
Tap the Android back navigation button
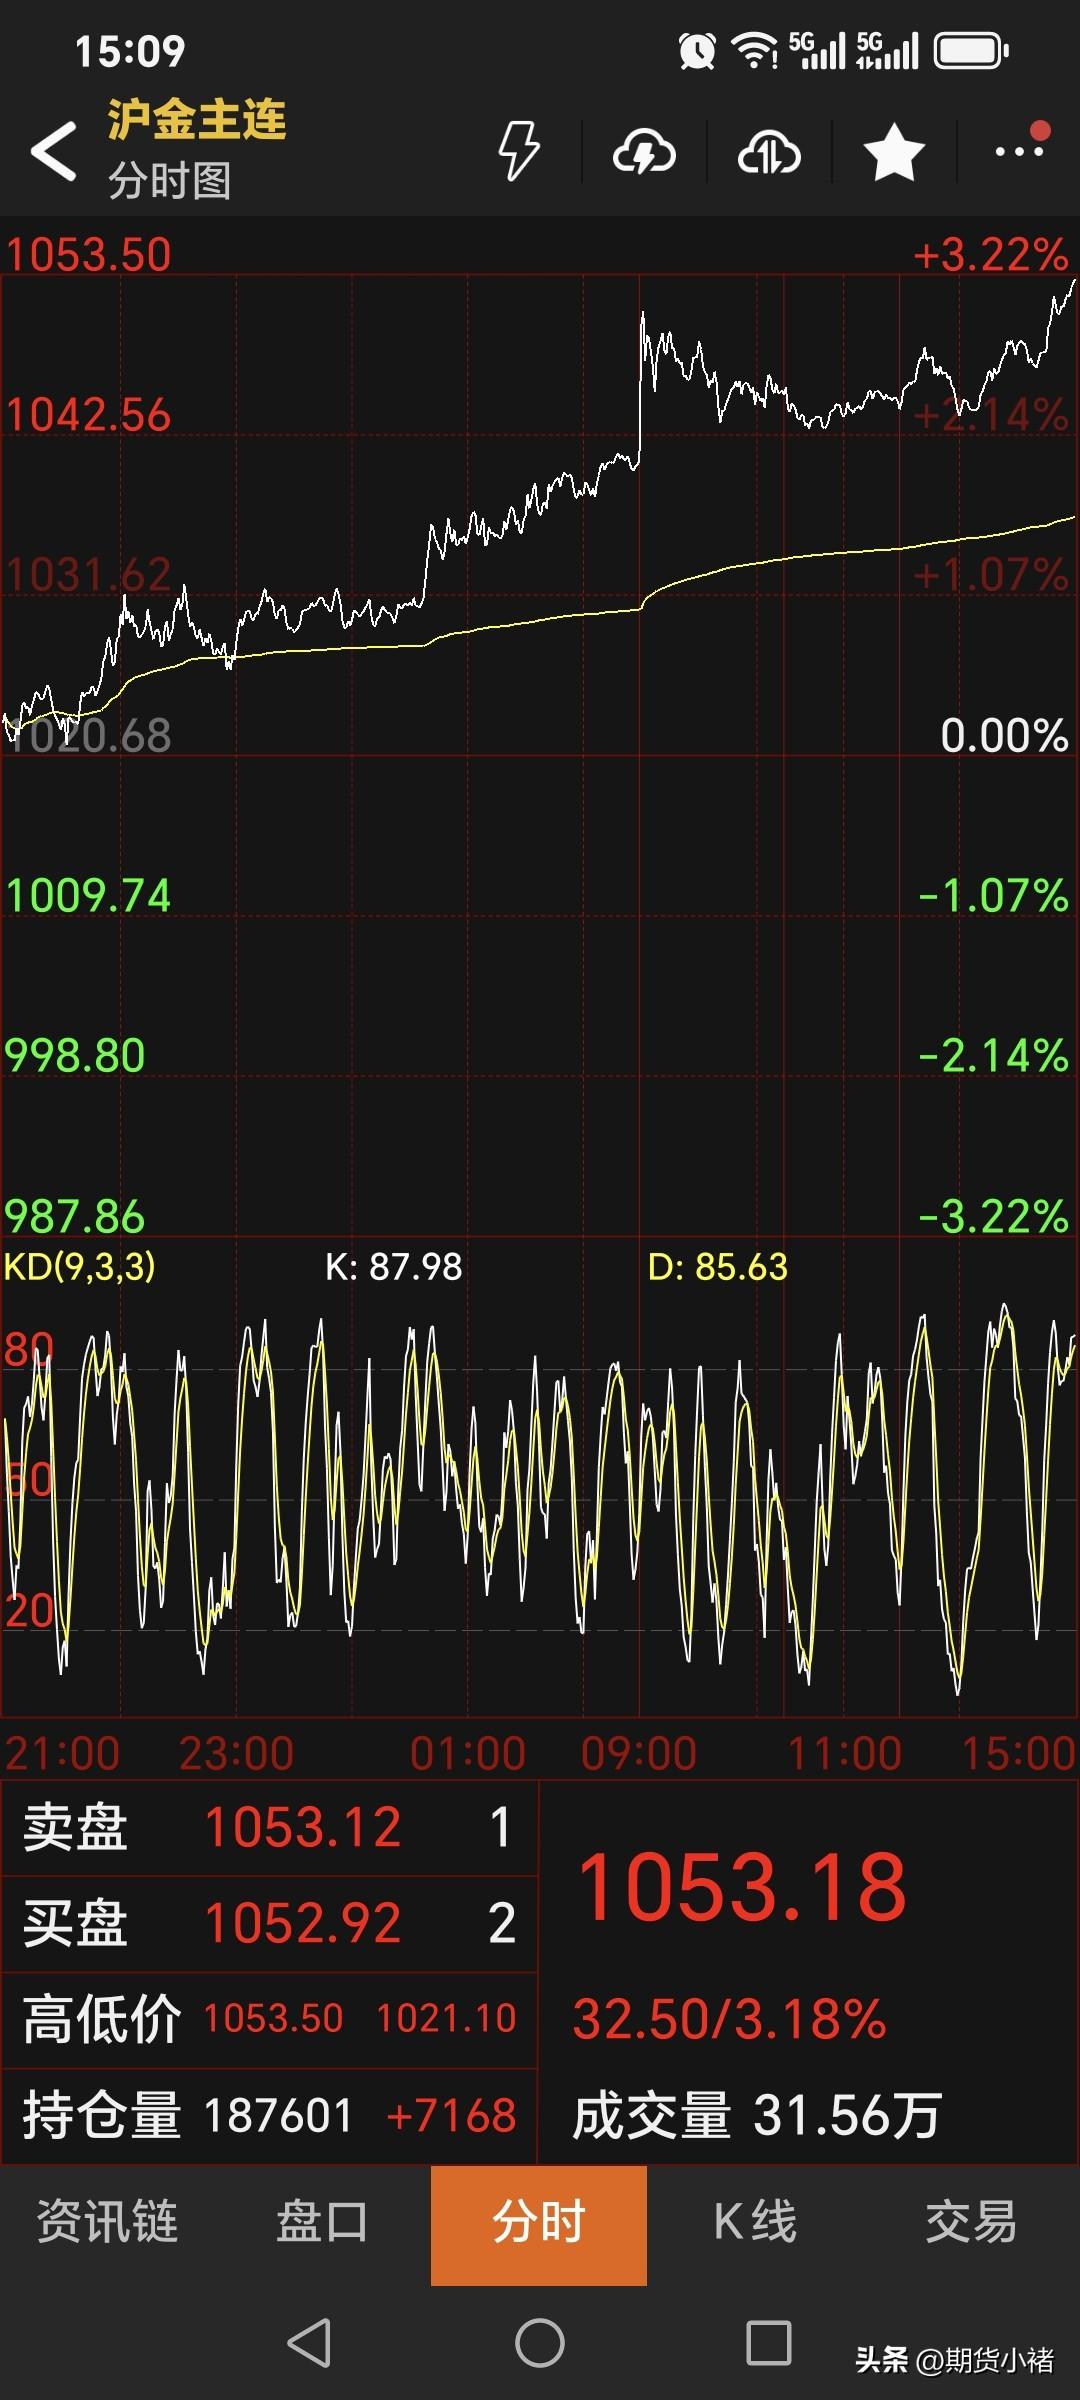tap(309, 2343)
